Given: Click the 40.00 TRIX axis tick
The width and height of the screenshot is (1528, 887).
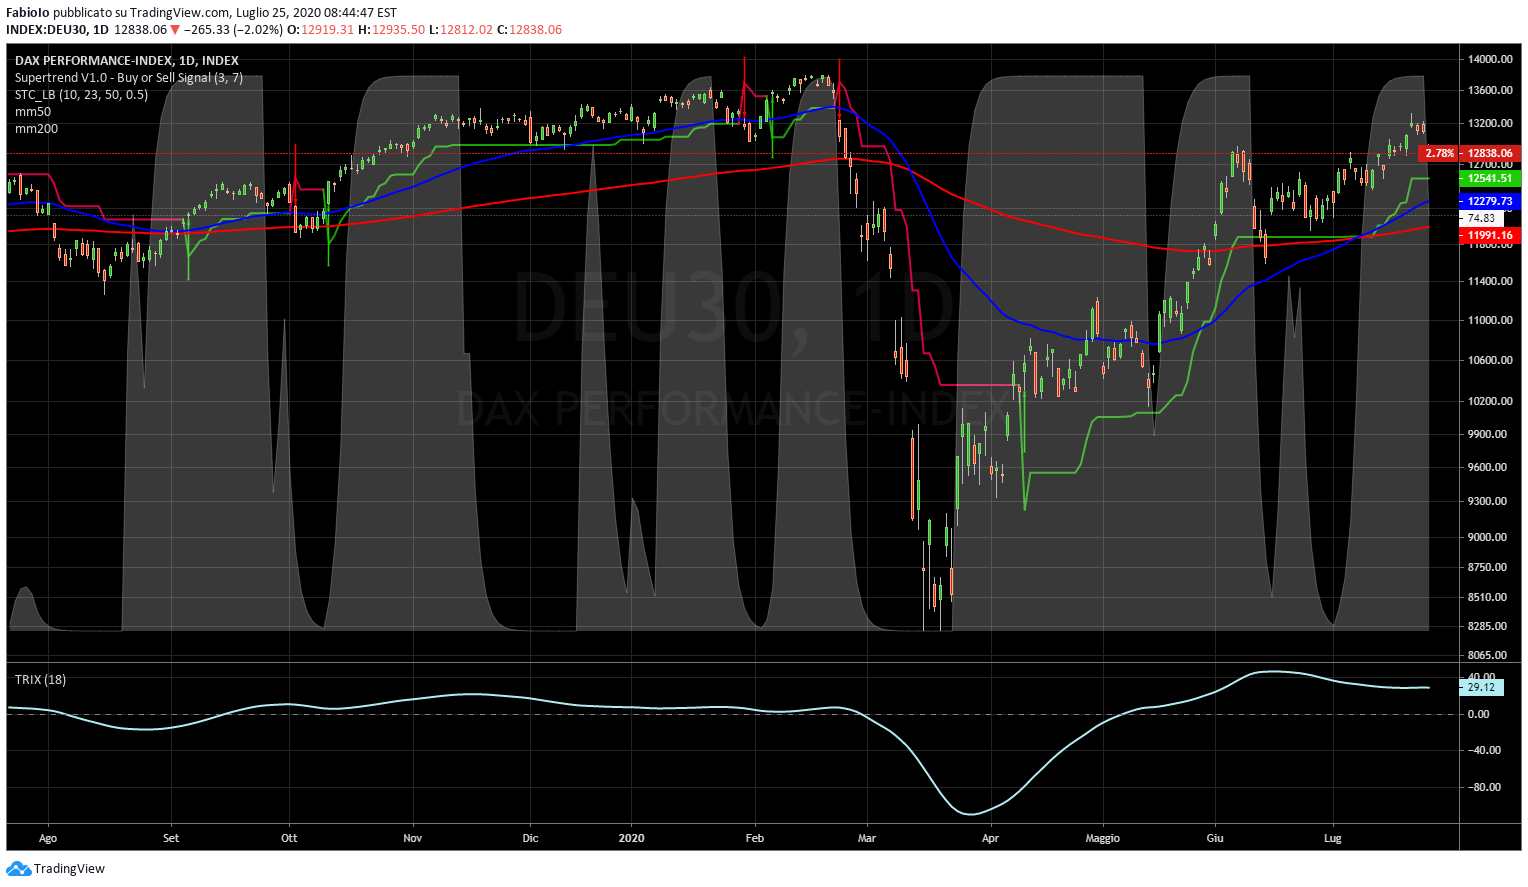Looking at the screenshot, I should coord(1481,678).
